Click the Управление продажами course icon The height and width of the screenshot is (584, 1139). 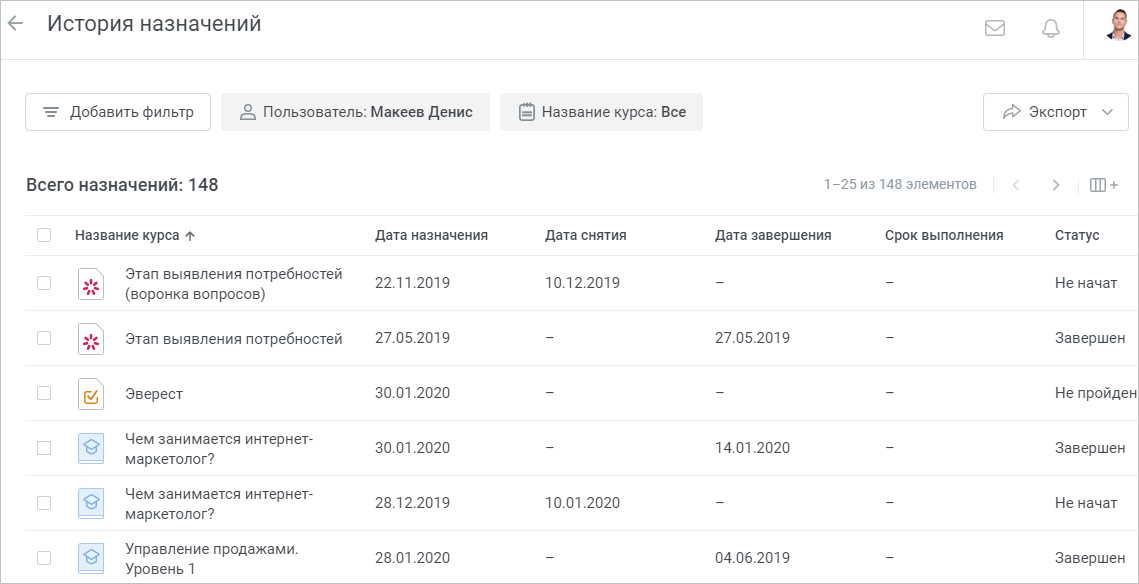[x=92, y=559]
